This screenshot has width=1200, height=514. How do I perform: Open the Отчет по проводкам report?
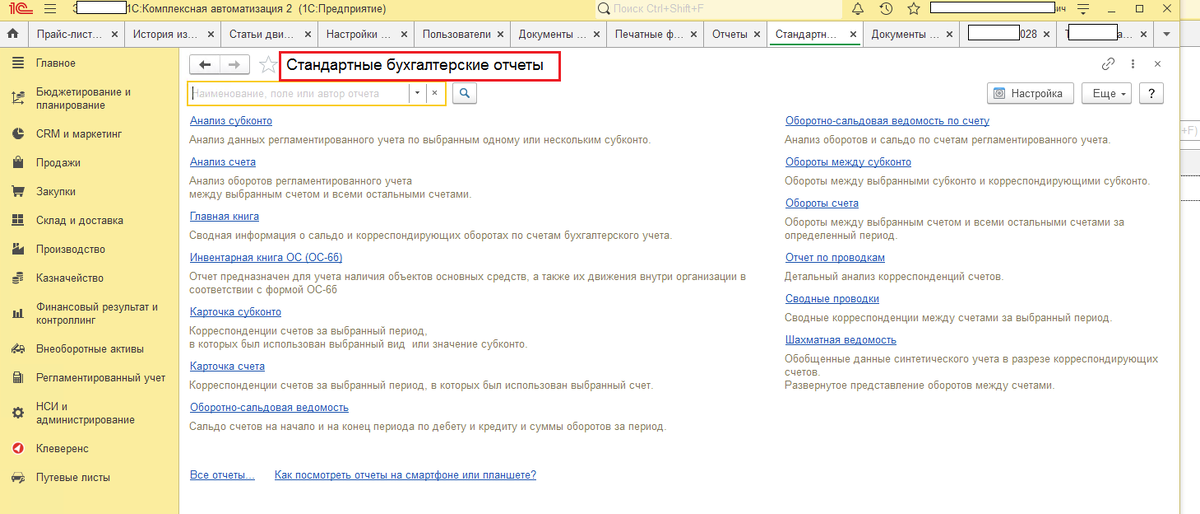pos(835,257)
